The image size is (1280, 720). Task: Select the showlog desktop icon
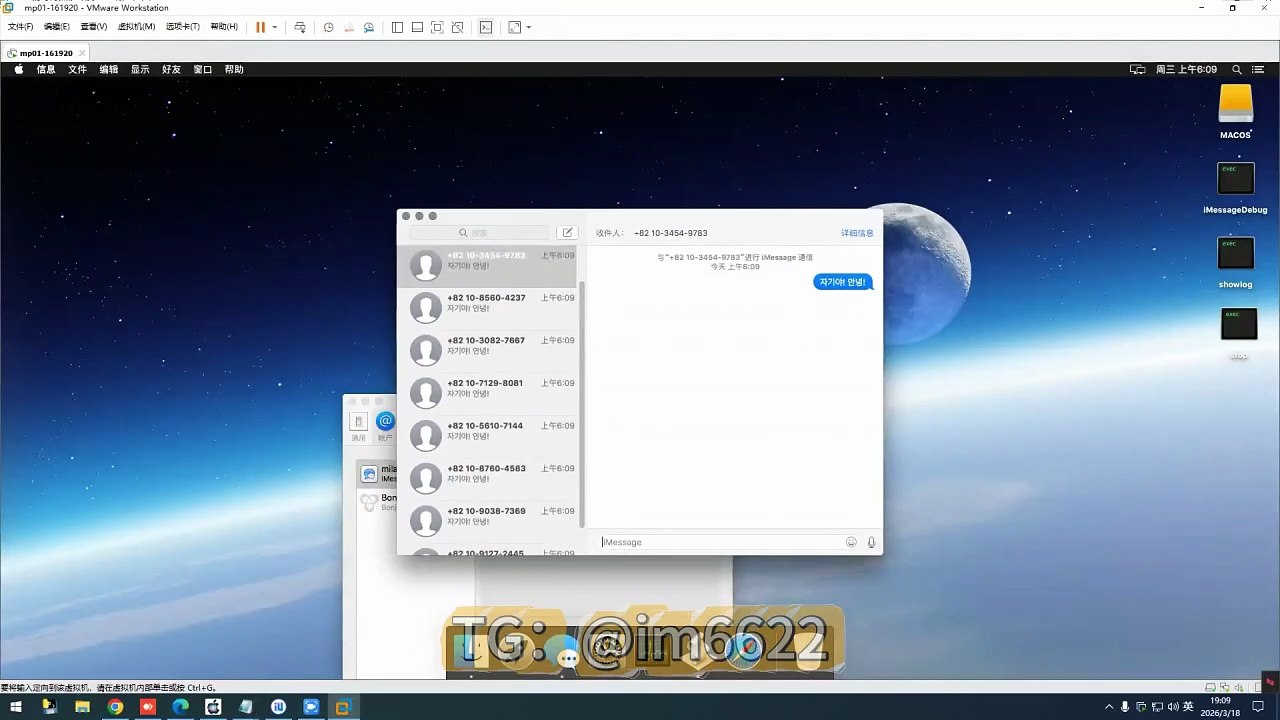[1236, 262]
